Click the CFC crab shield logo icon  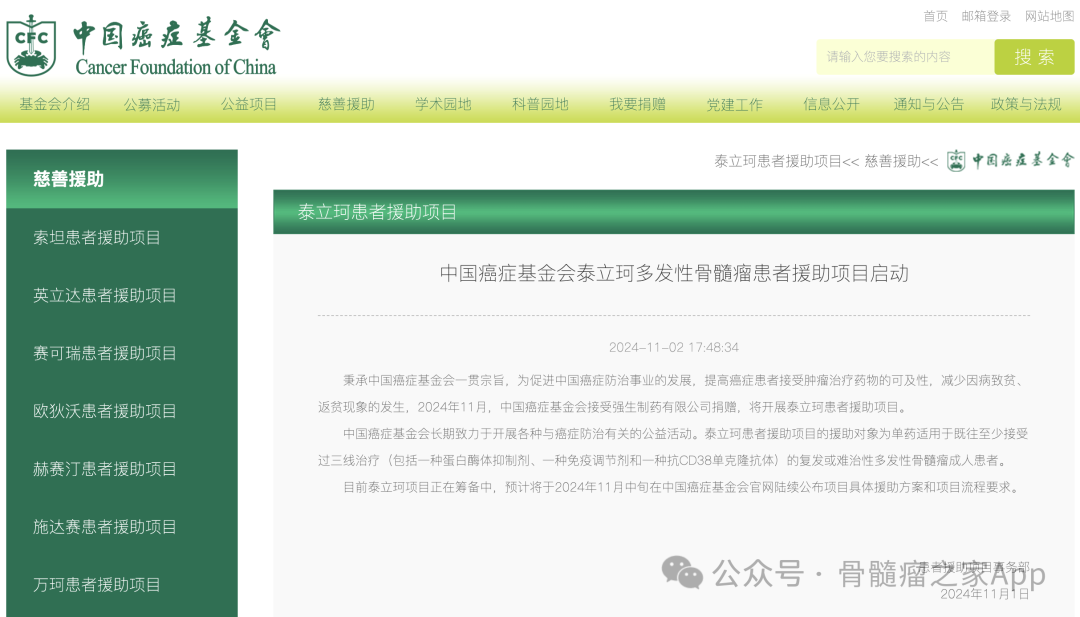tap(31, 45)
